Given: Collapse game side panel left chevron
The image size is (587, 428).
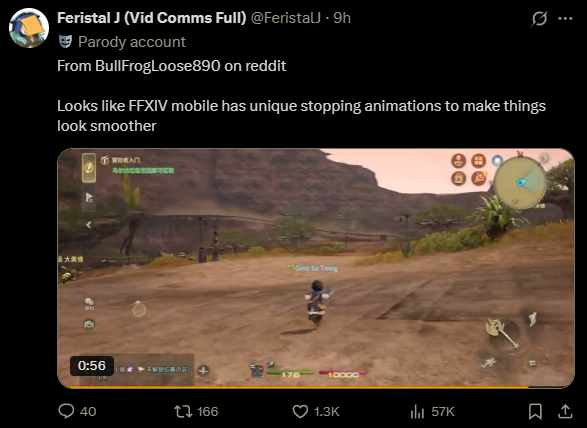Looking at the screenshot, I should [89, 225].
